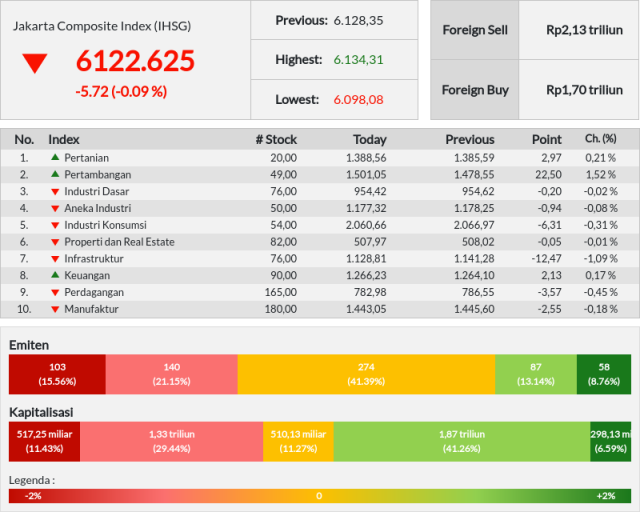Click the Today column header

tap(370, 140)
